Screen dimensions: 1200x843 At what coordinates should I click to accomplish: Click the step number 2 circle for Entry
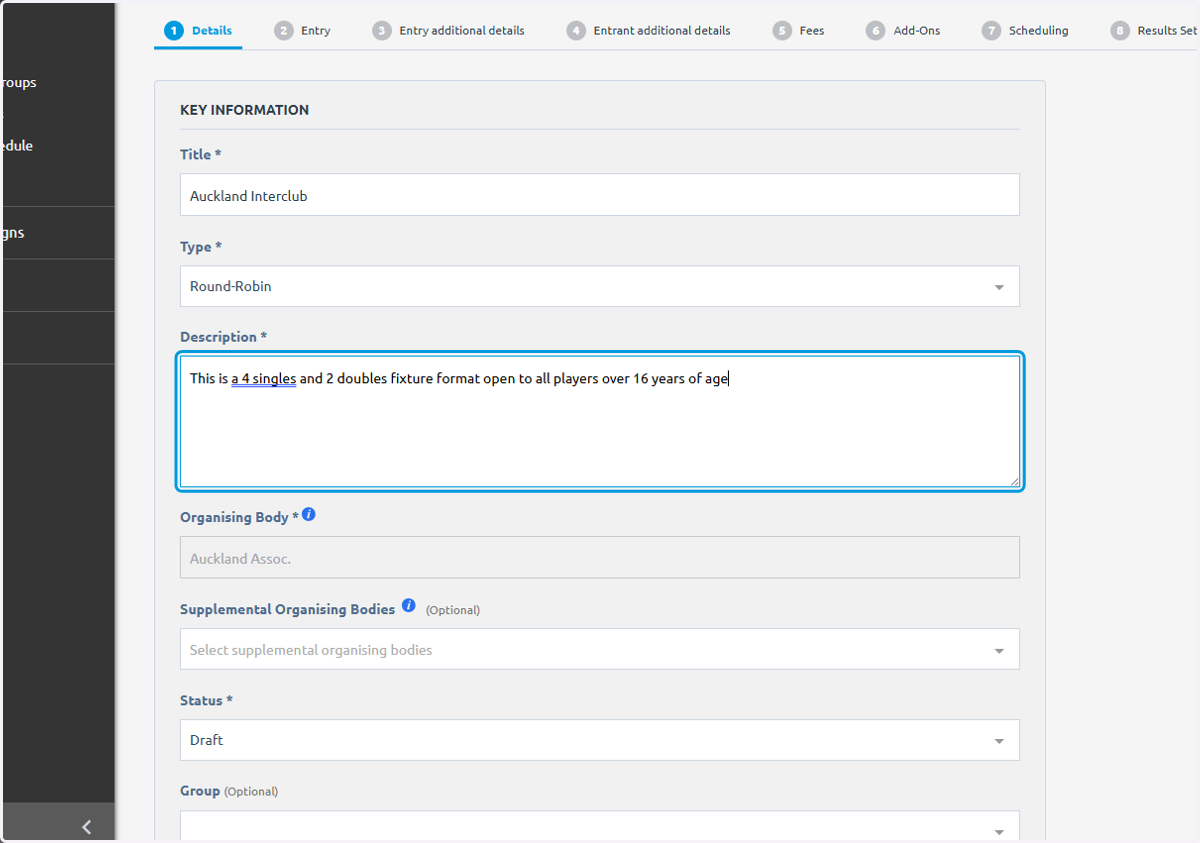point(284,31)
